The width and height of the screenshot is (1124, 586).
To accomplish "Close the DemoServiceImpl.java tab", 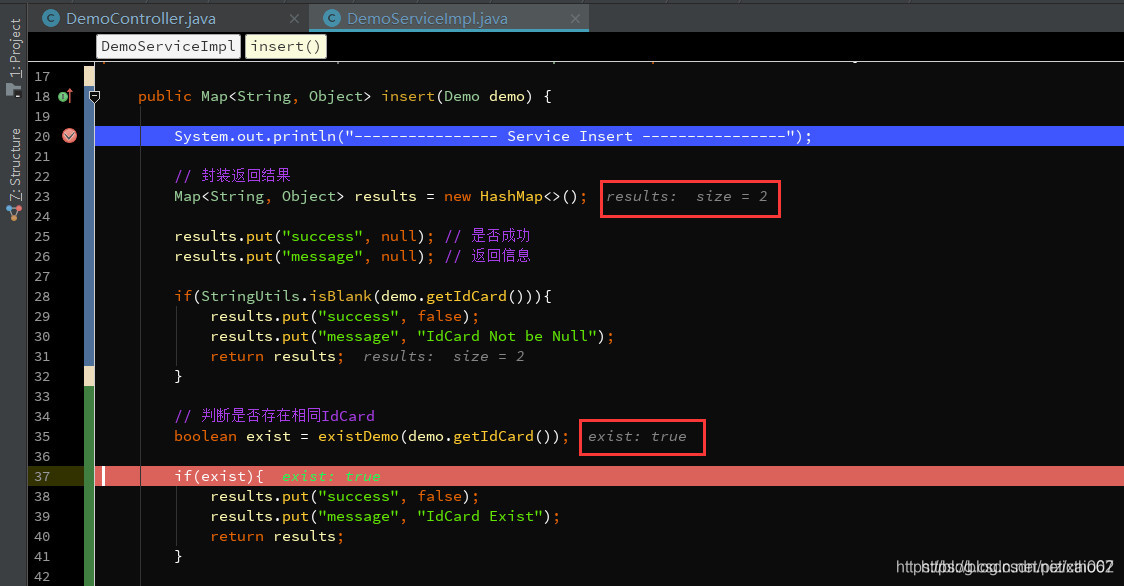I will click(x=575, y=19).
